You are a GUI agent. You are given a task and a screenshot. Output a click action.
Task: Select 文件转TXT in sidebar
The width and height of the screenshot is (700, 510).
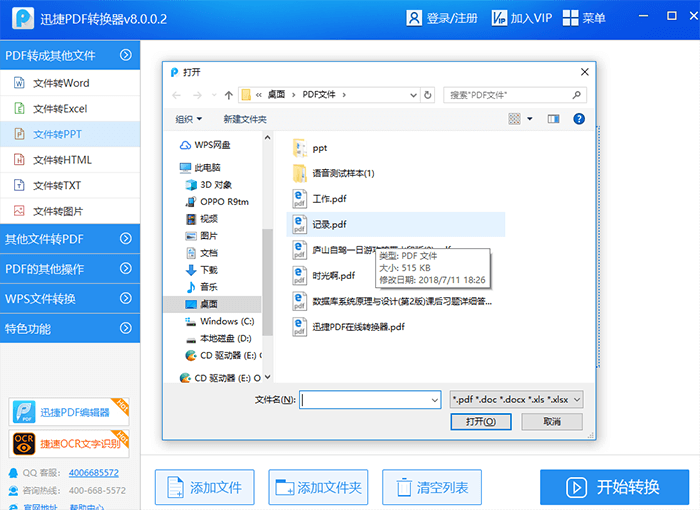tap(70, 185)
